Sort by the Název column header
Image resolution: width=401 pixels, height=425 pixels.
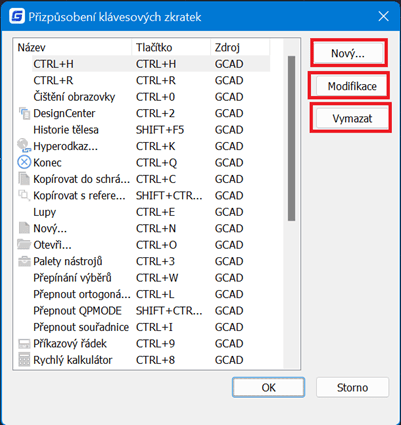coord(73,47)
